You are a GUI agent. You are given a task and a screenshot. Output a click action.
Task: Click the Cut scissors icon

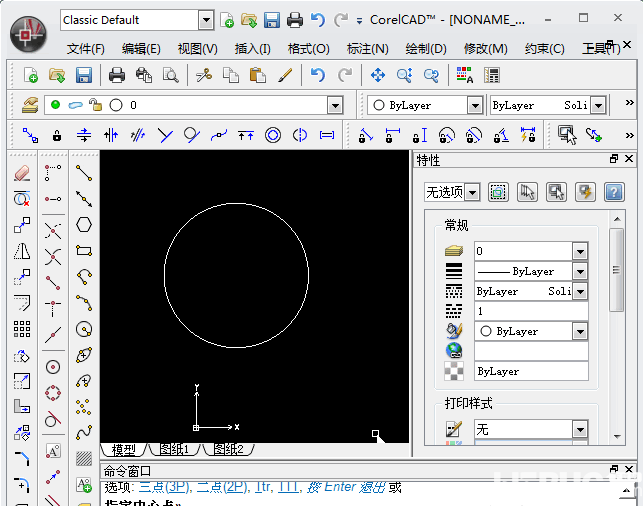pos(204,75)
